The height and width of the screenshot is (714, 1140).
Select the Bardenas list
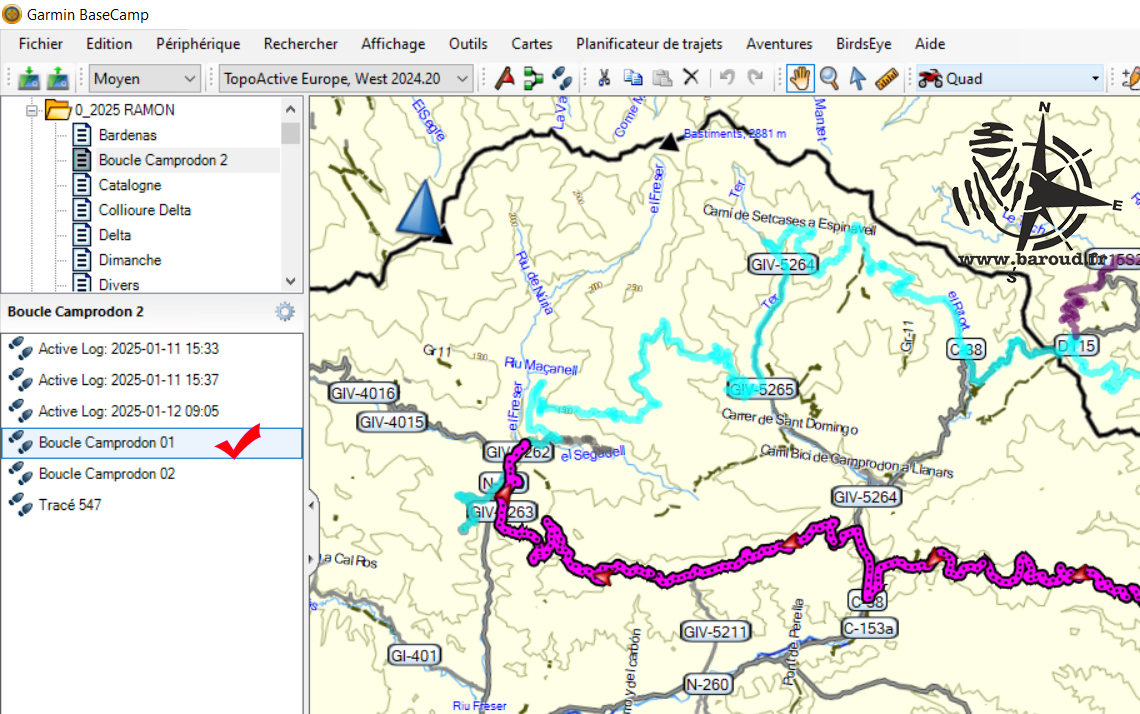[x=127, y=135]
